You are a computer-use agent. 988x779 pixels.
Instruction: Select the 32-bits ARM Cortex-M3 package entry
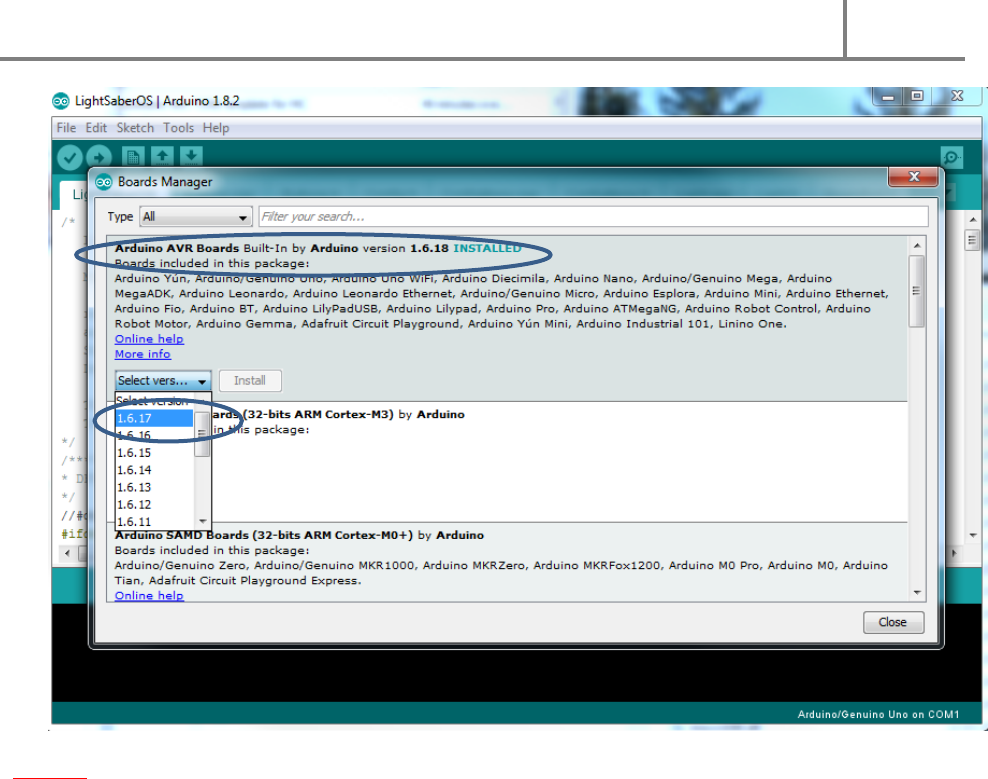(x=507, y=462)
